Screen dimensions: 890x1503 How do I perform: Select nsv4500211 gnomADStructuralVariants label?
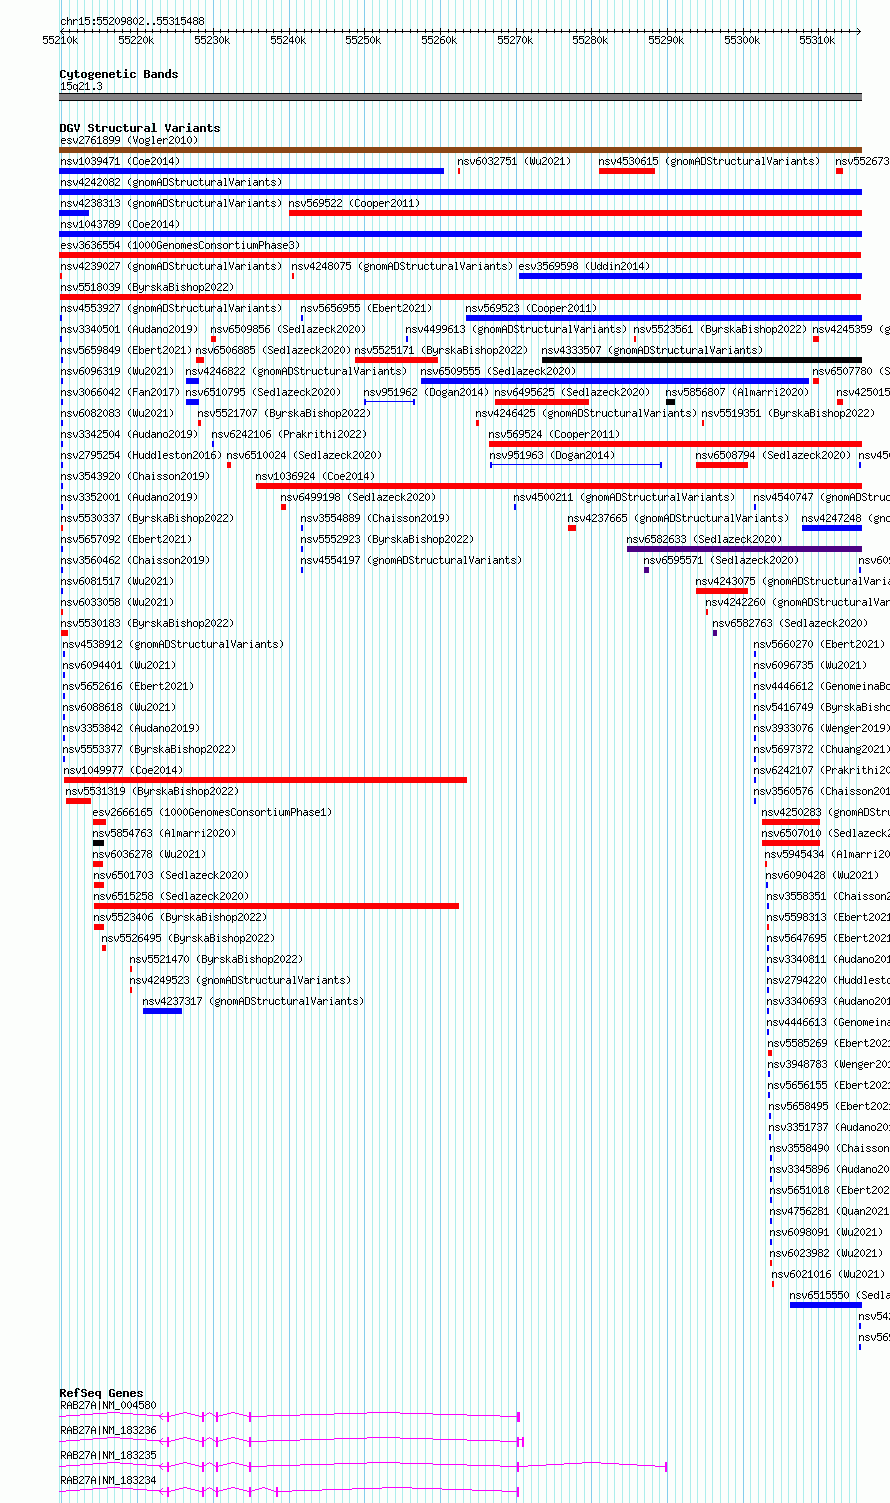[x=624, y=497]
